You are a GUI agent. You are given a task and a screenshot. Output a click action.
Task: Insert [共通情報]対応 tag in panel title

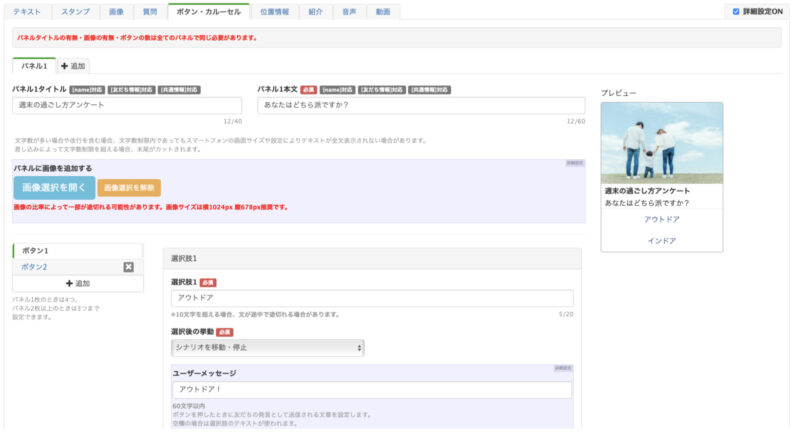pyautogui.click(x=179, y=89)
